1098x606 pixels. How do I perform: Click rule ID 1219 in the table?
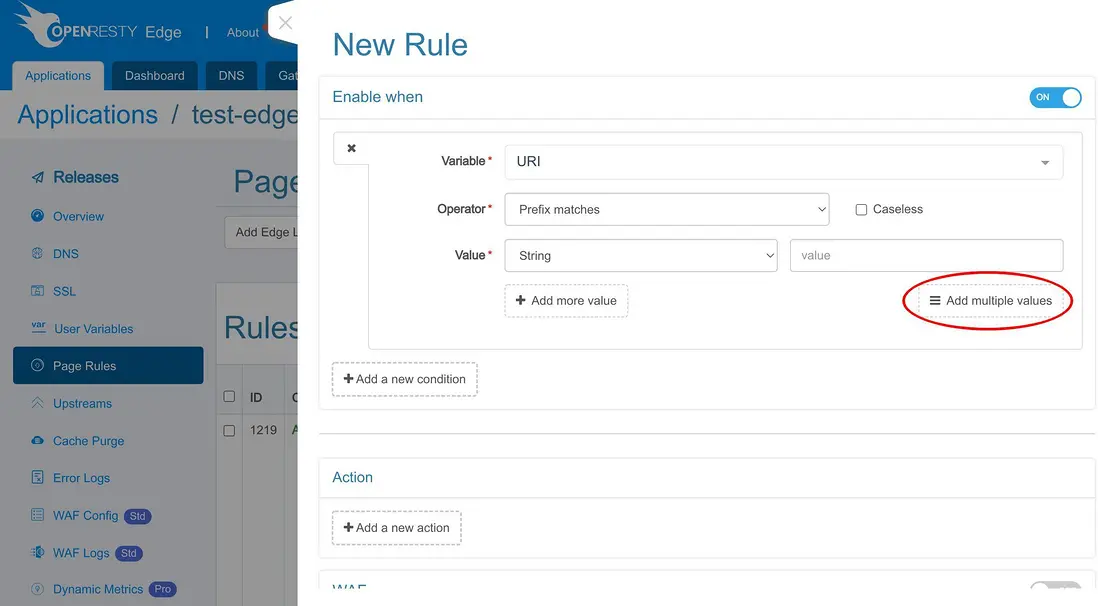pyautogui.click(x=263, y=430)
